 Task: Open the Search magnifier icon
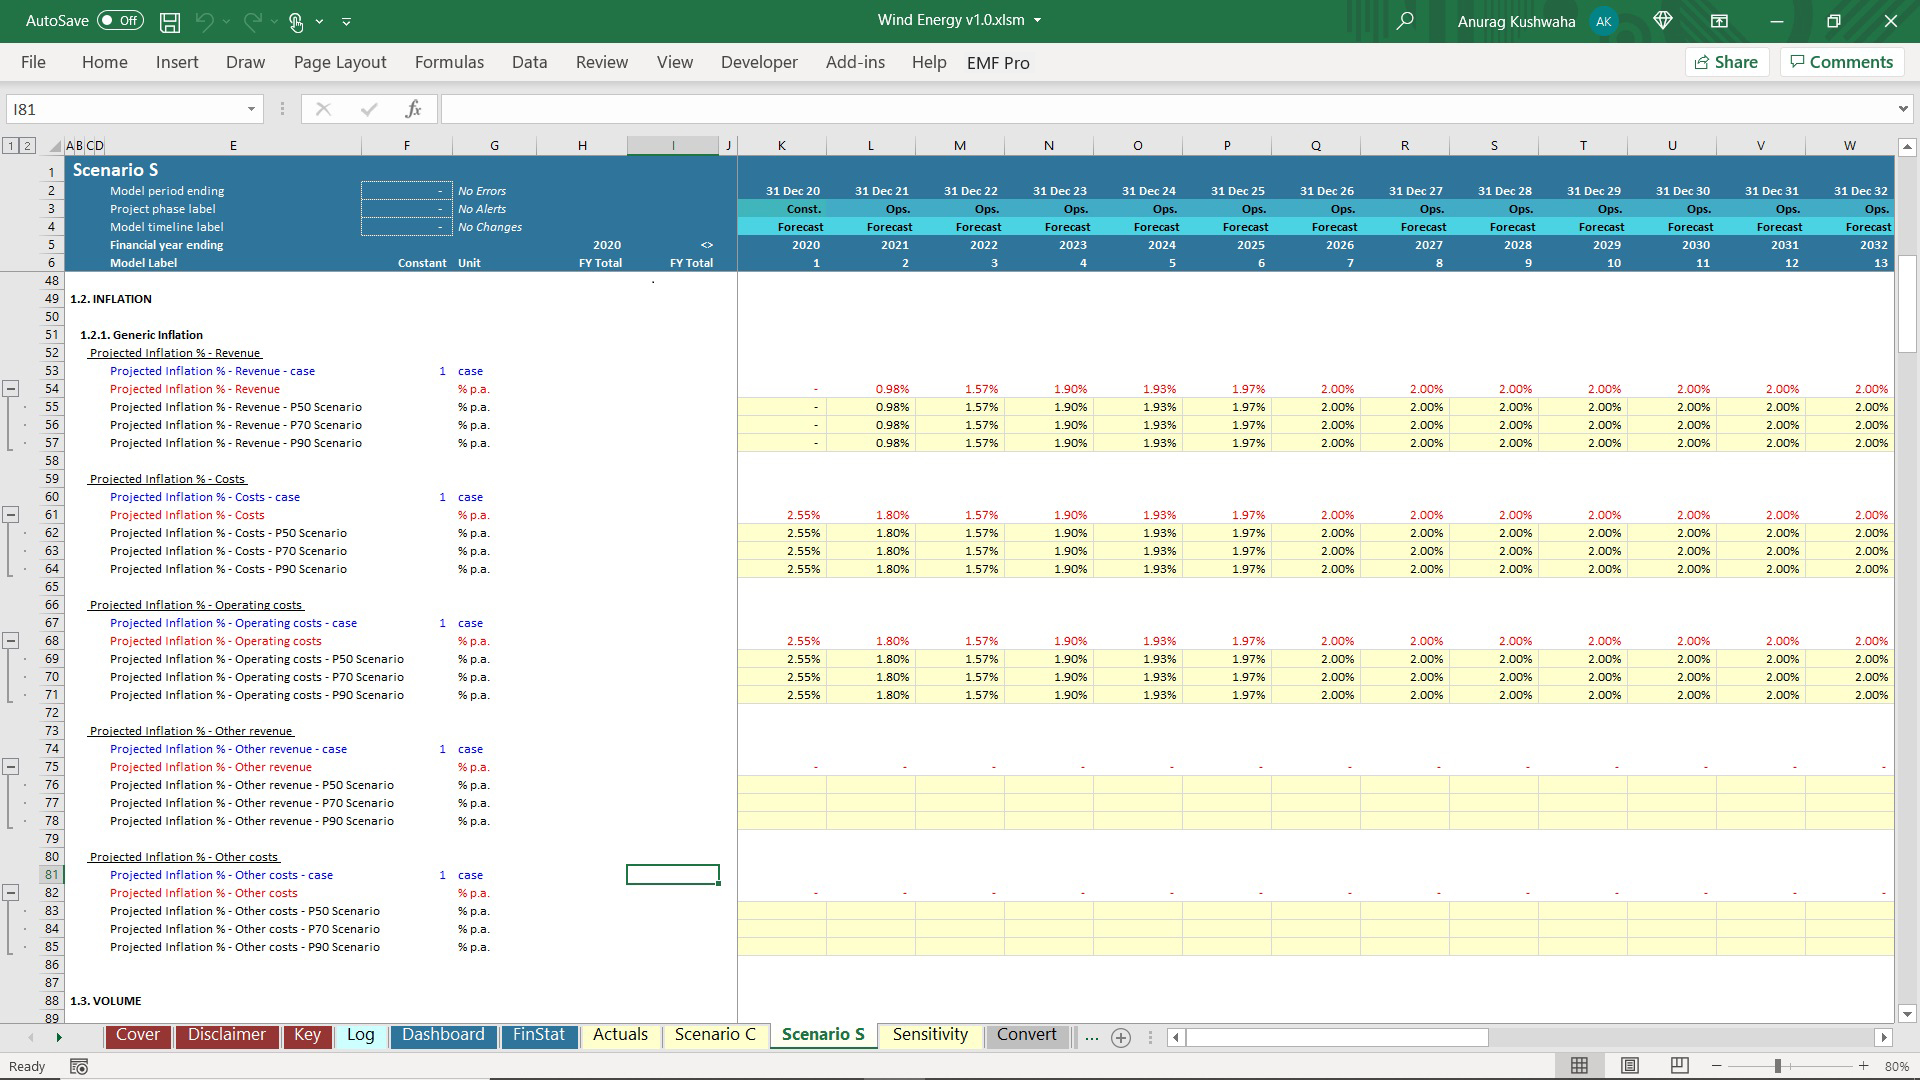point(1405,21)
